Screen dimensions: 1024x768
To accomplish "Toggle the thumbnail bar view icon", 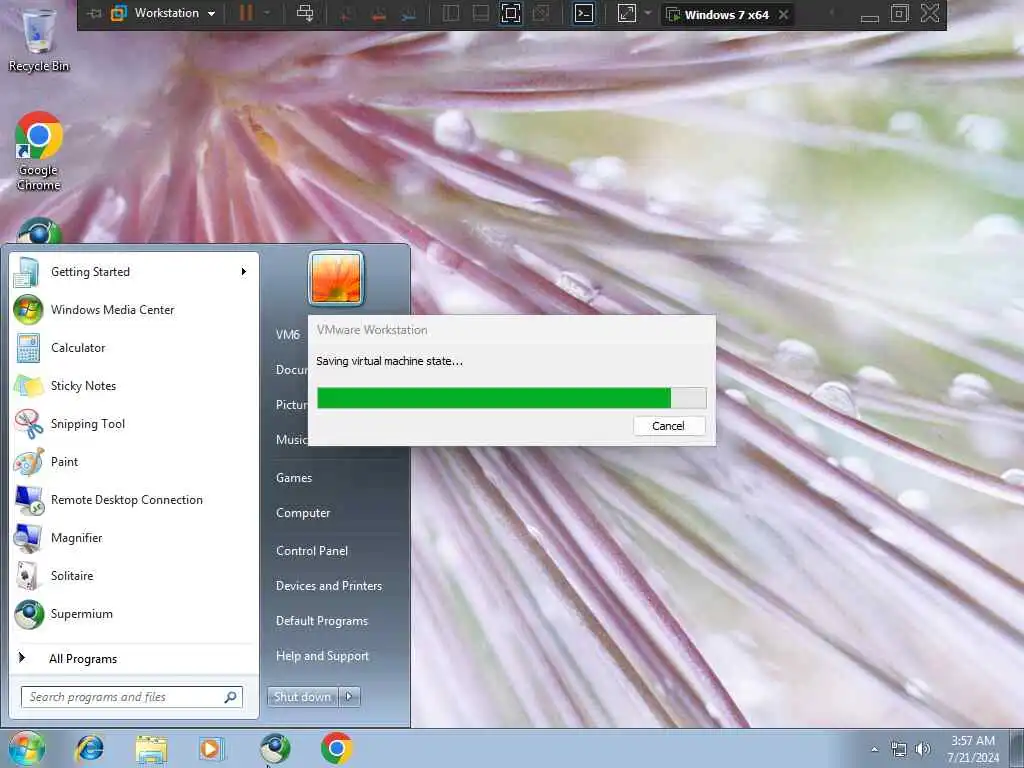I will [x=481, y=14].
